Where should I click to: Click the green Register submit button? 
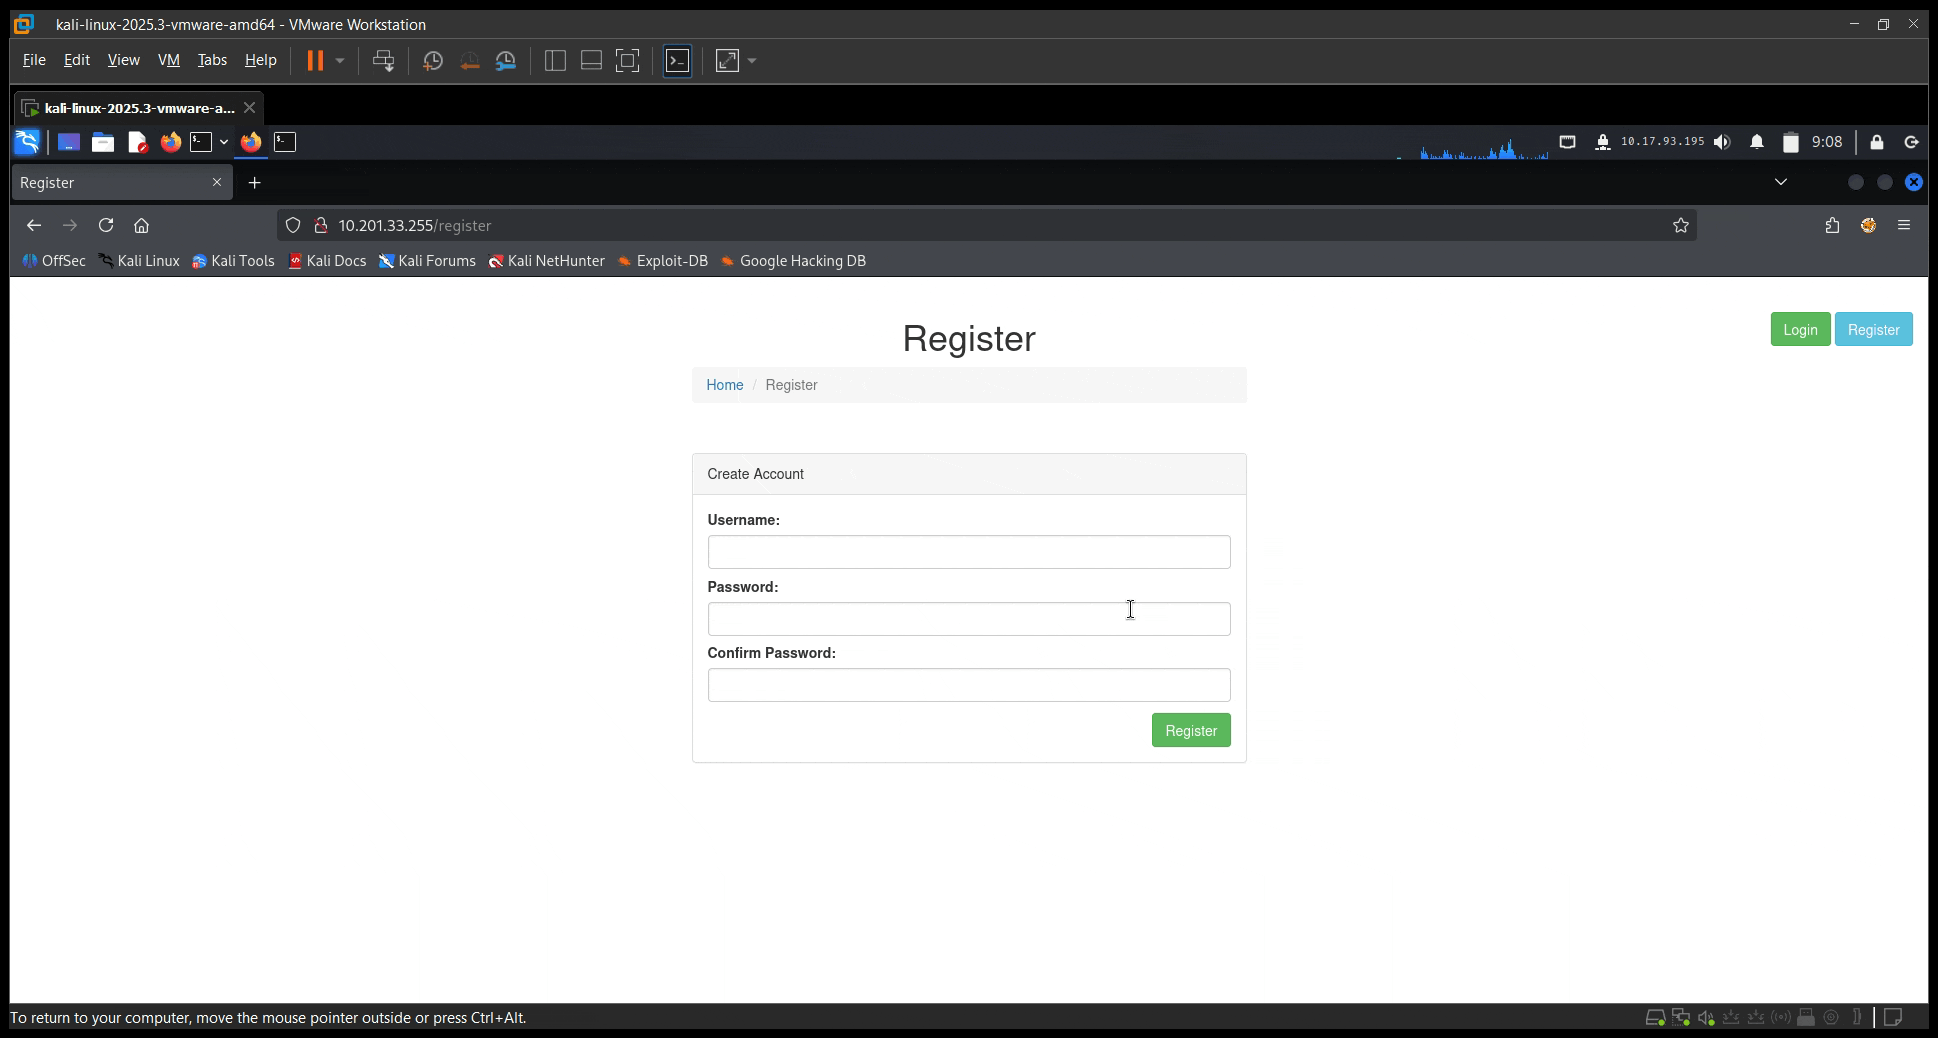pyautogui.click(x=1190, y=730)
